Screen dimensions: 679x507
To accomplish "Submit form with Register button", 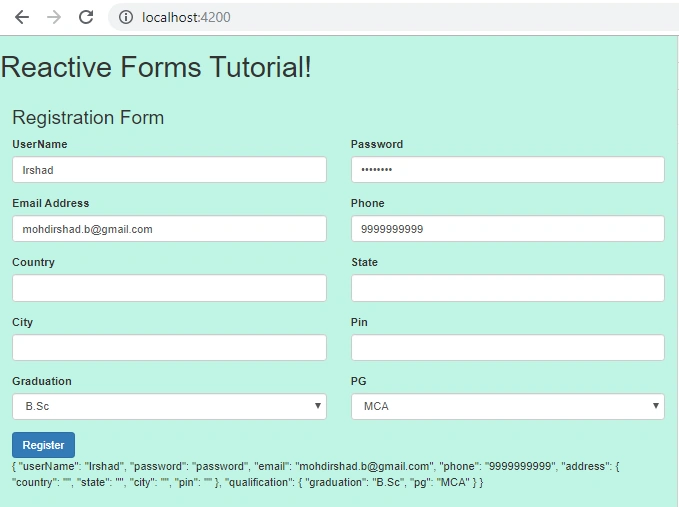I will coord(43,445).
